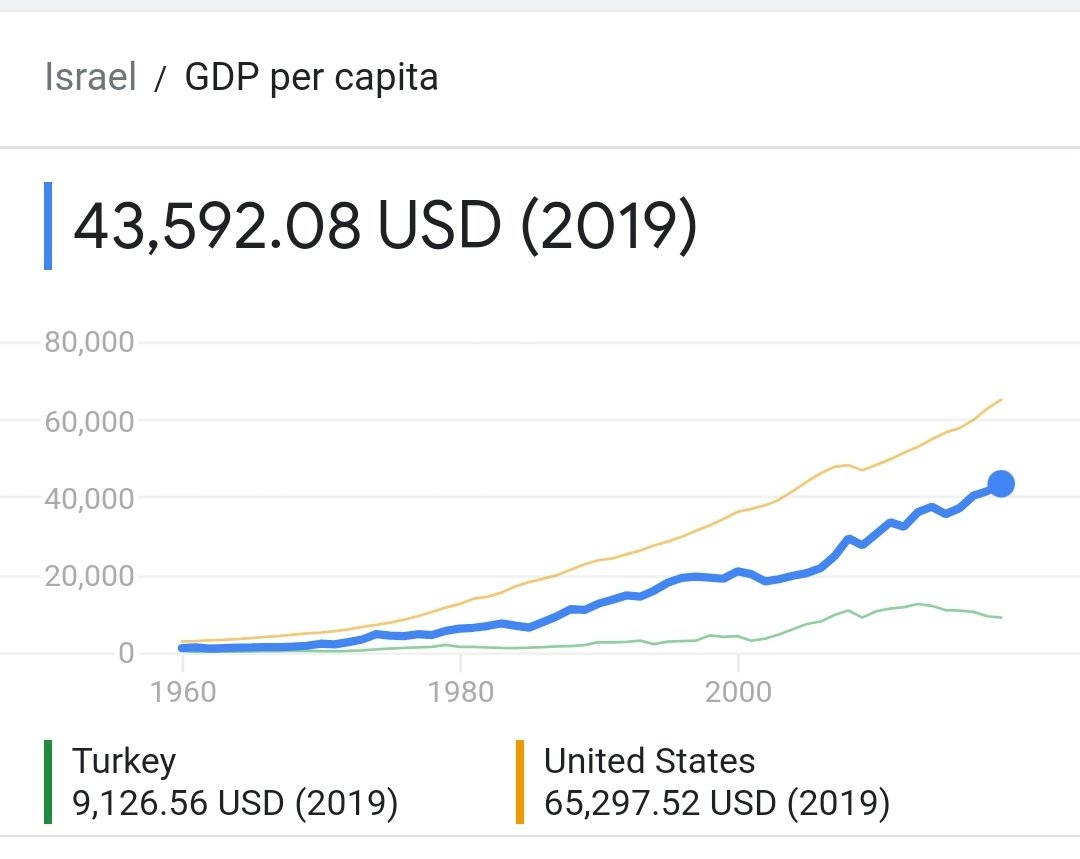Click Turkey's 9,126.56 USD (2019) value
The width and height of the screenshot is (1080, 859).
coord(235,802)
